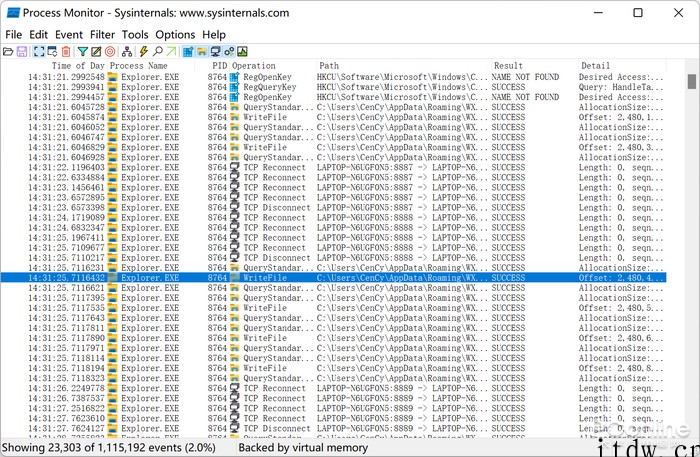This screenshot has width=700, height=457.
Task: Open the Tools menu
Action: click(135, 35)
